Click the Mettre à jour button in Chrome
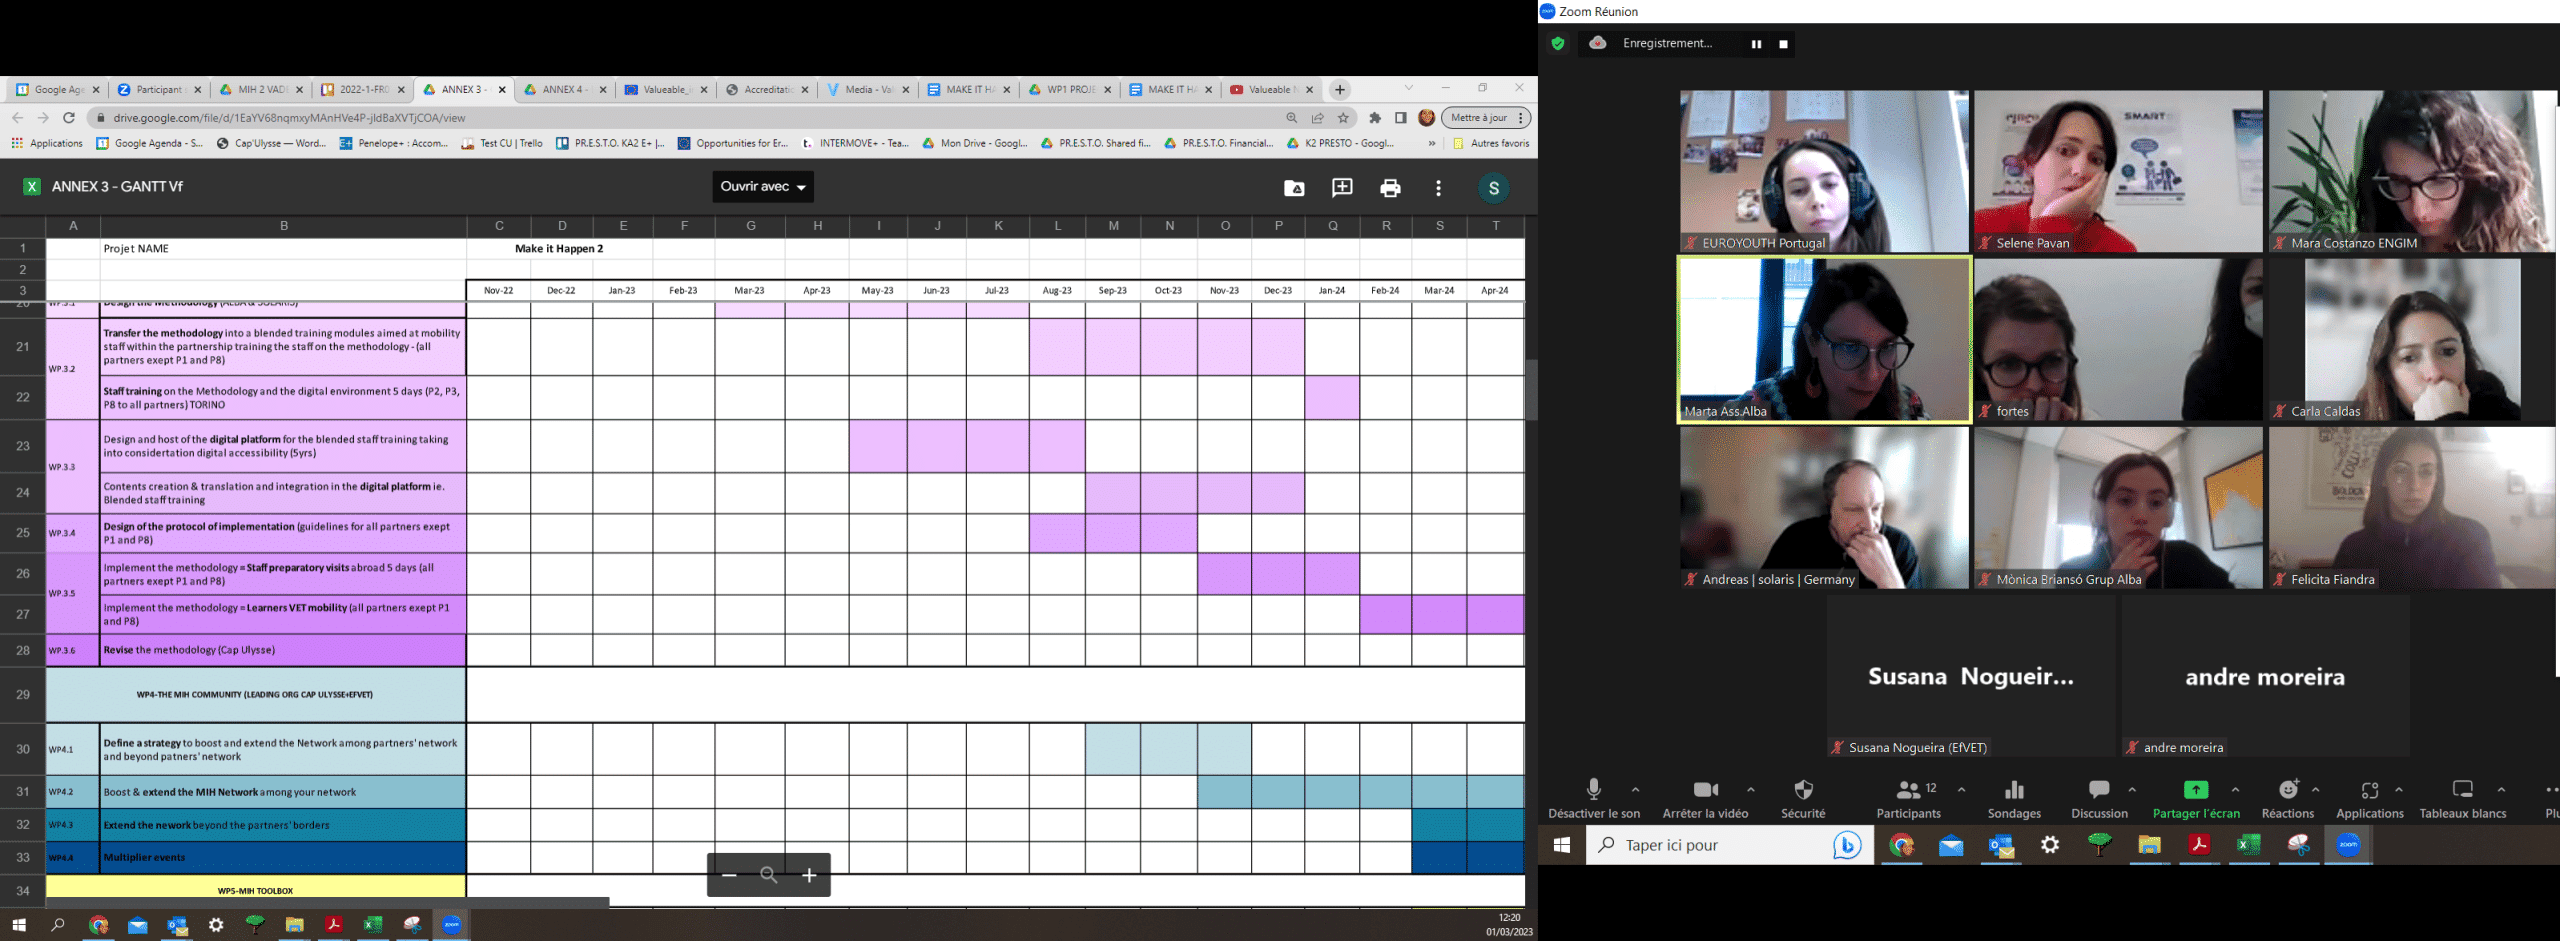This screenshot has width=2560, height=941. (x=1479, y=118)
